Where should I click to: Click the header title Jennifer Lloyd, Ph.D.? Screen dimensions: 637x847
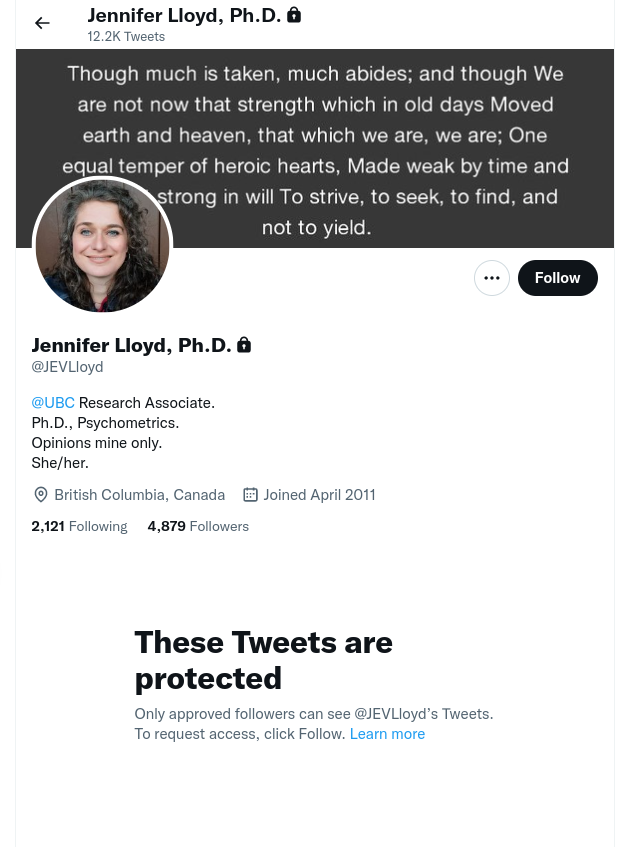183,15
